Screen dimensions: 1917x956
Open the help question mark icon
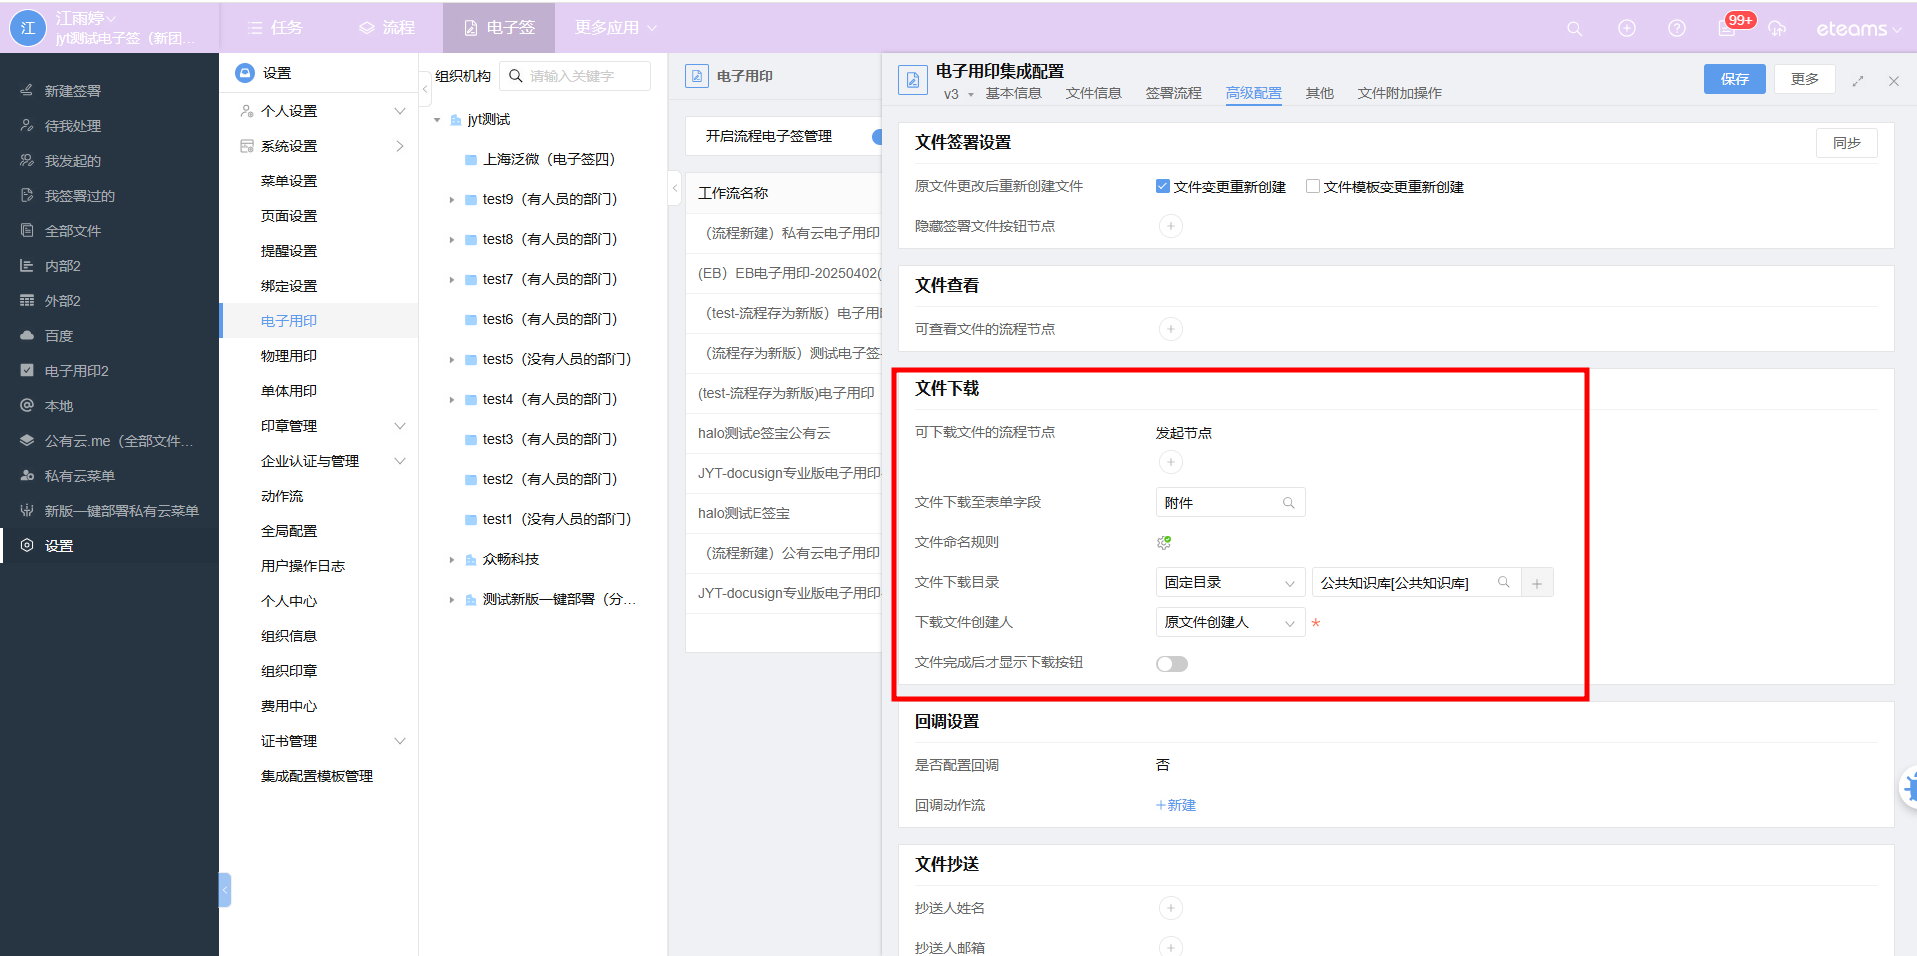click(x=1677, y=28)
